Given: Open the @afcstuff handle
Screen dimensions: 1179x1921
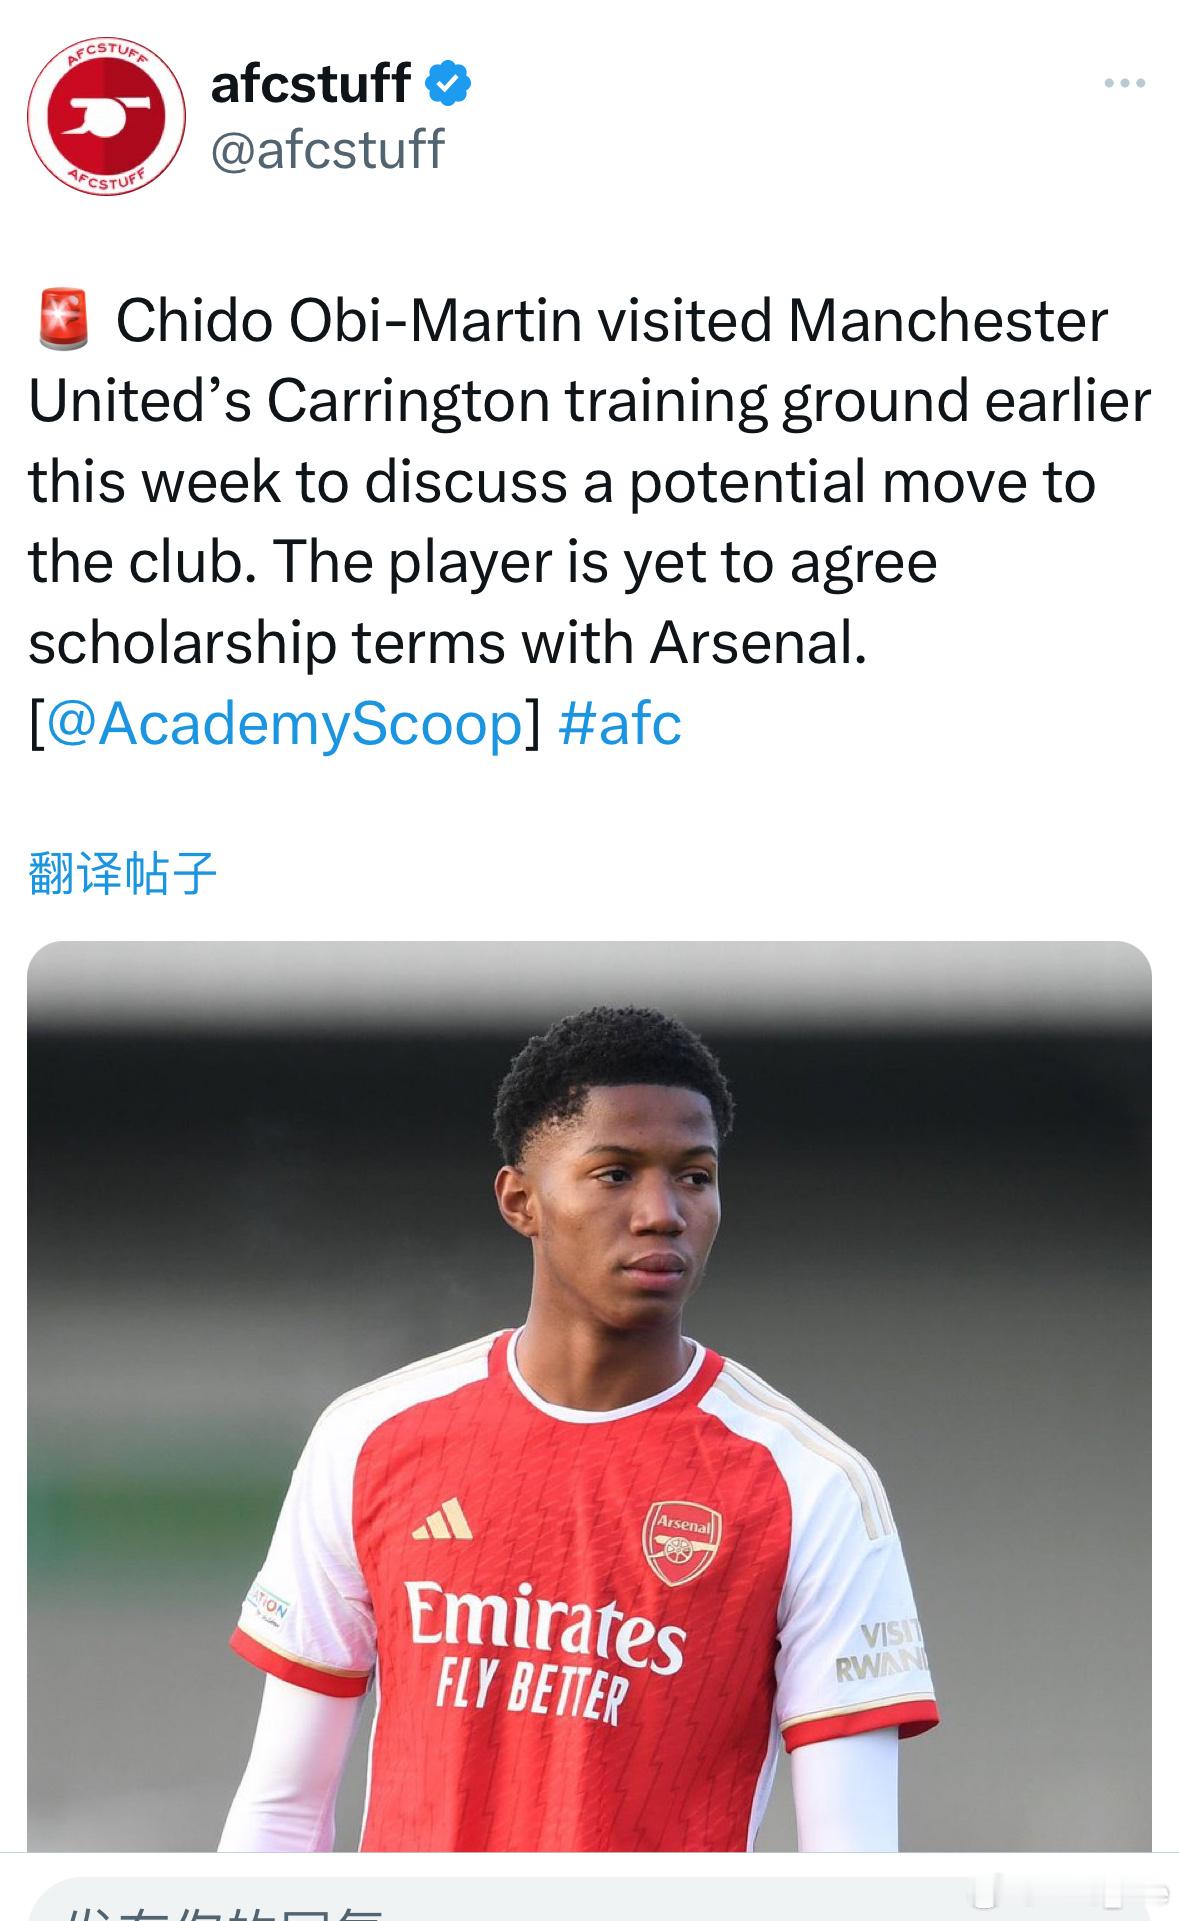Looking at the screenshot, I should pos(327,149).
